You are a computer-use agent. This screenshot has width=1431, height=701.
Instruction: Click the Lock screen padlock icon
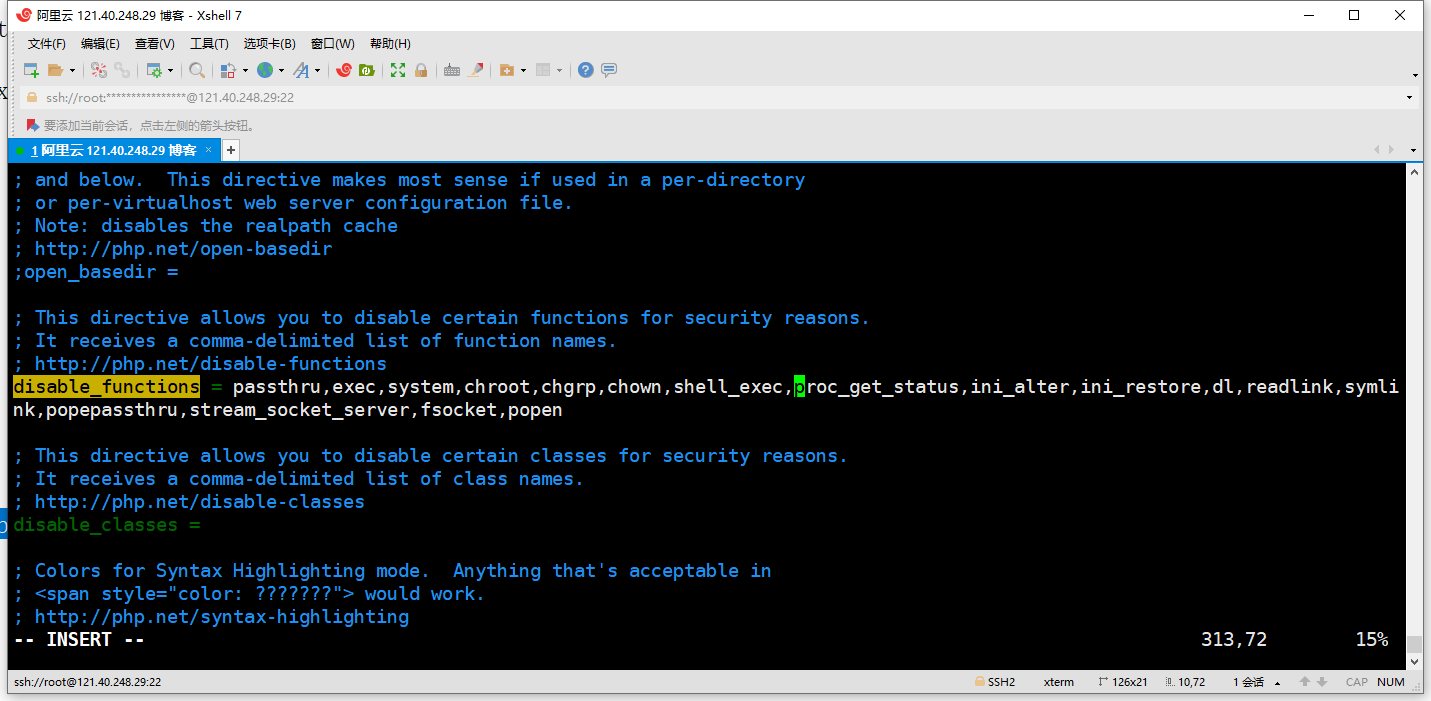tap(421, 70)
